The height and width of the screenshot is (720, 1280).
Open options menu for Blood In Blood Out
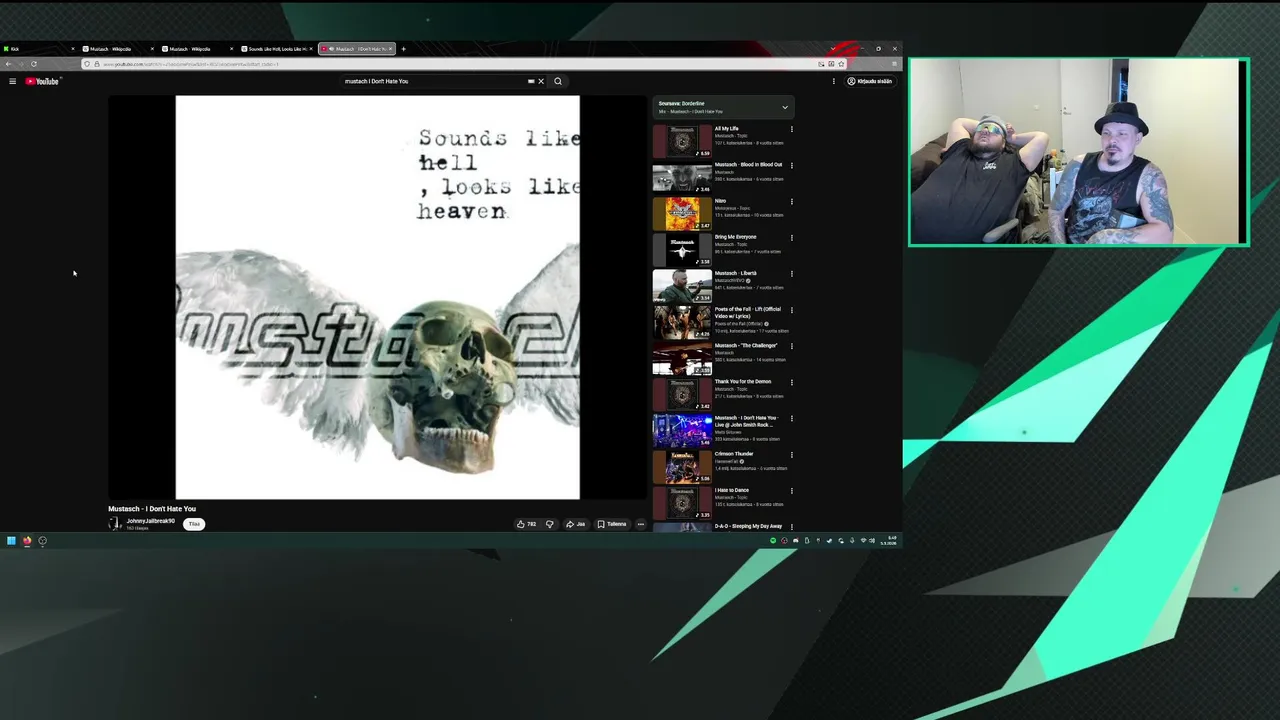click(792, 165)
